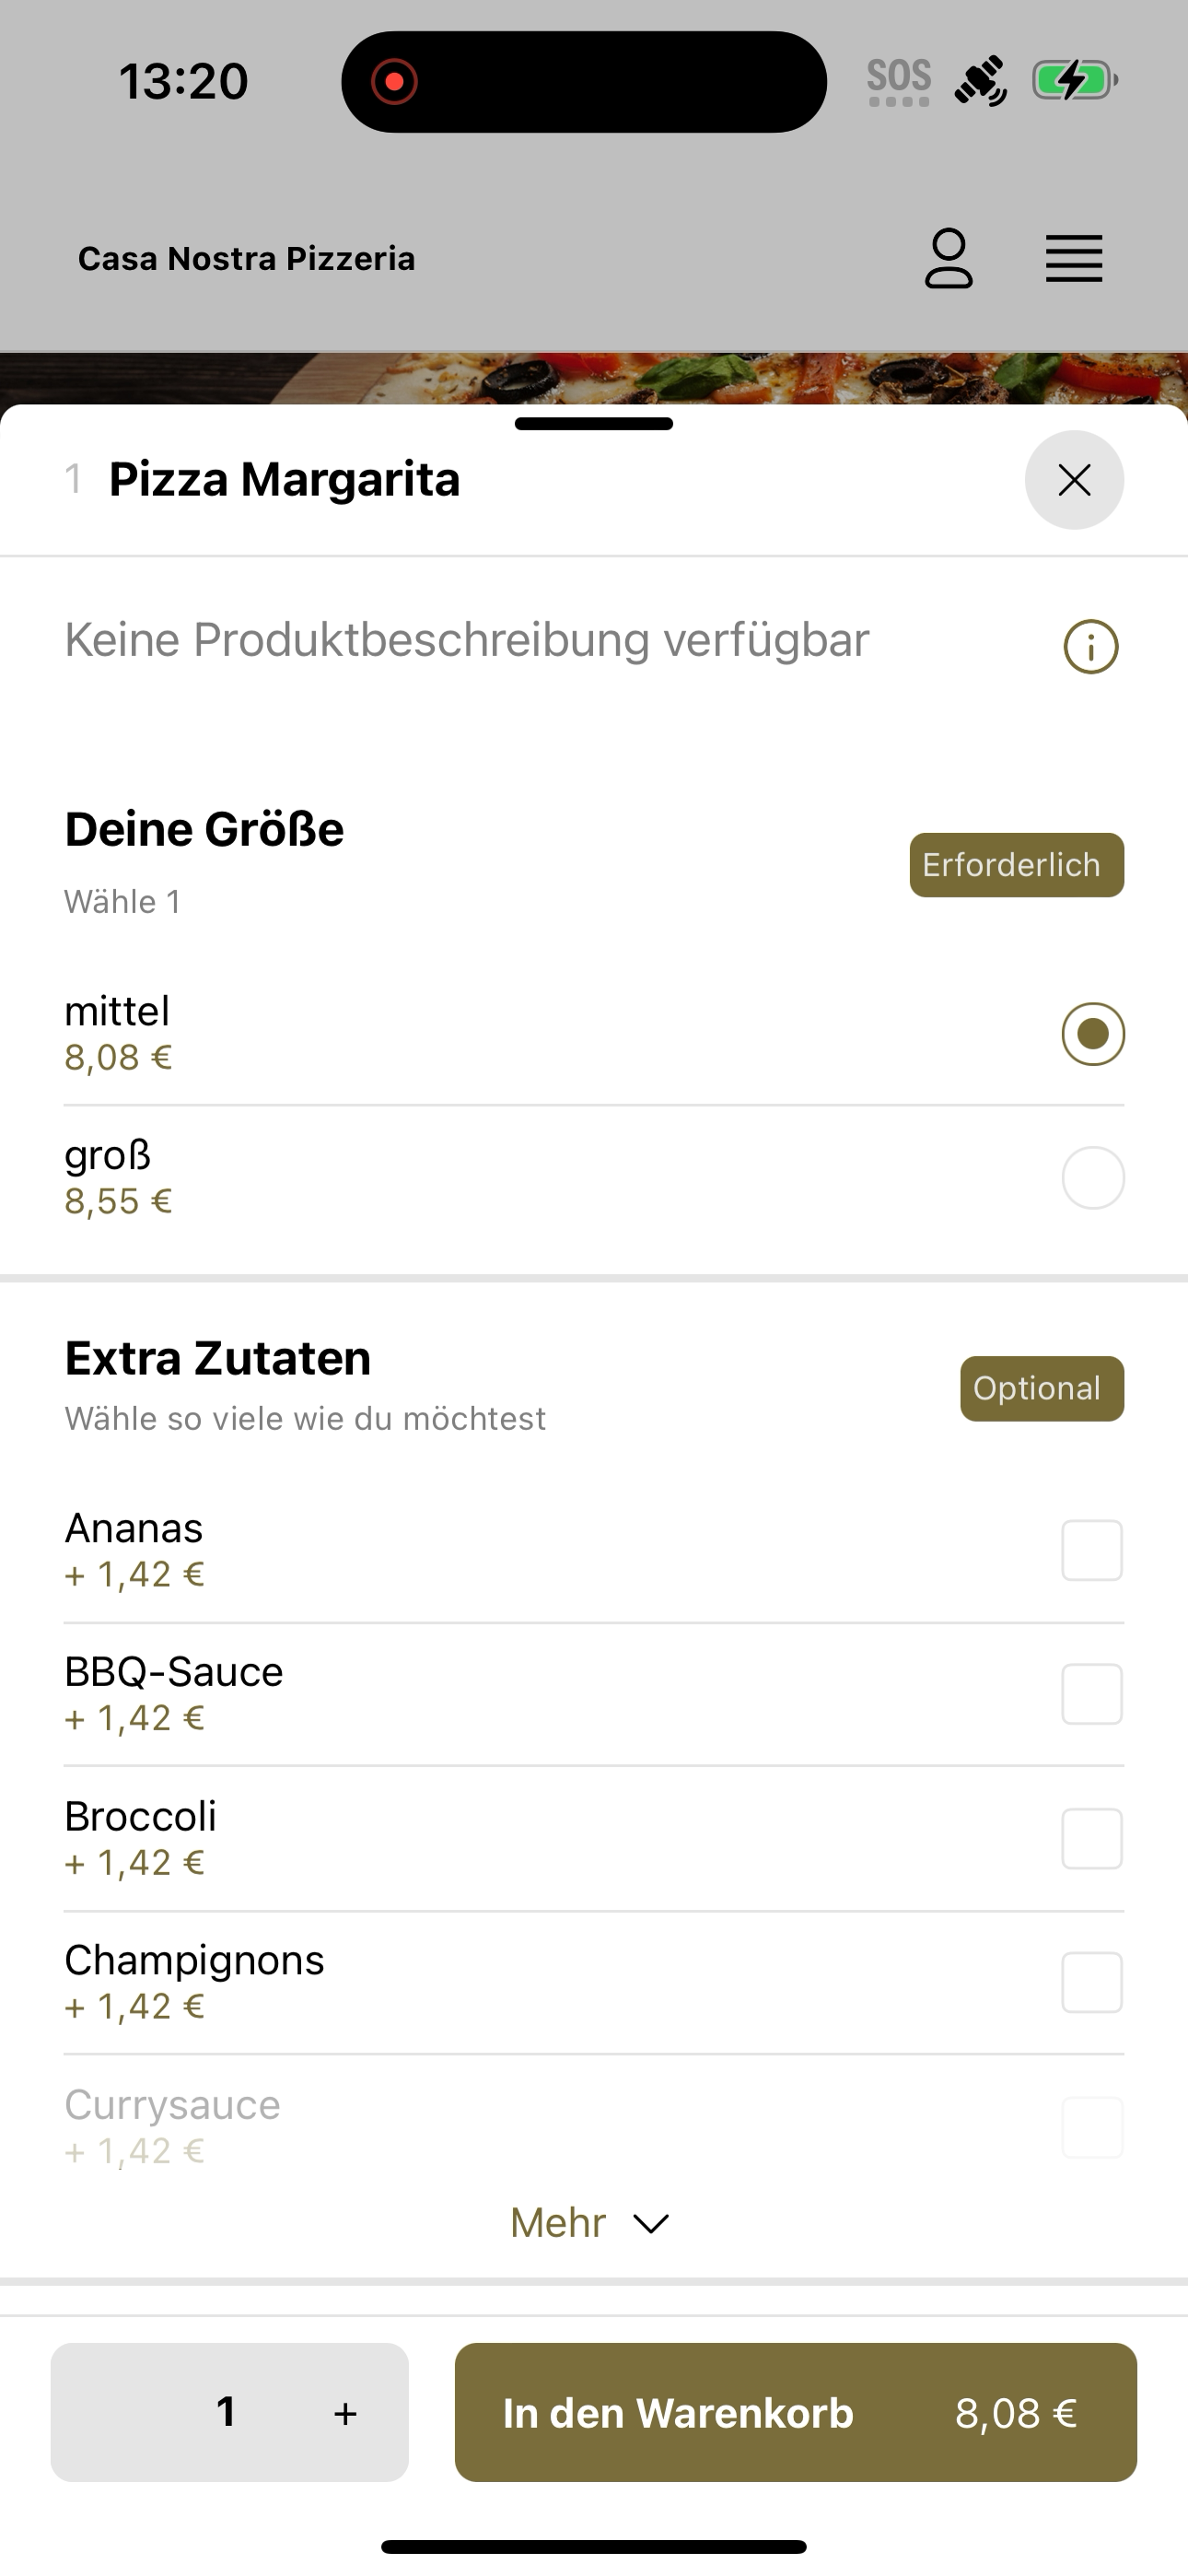Tap the Erforderlich badge
This screenshot has height=2576, width=1188.
[1017, 865]
